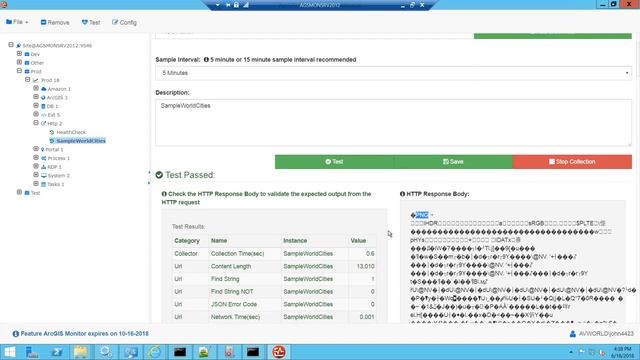The image size is (640, 360).
Task: Expand the Ext 5 node
Action: pos(36,114)
